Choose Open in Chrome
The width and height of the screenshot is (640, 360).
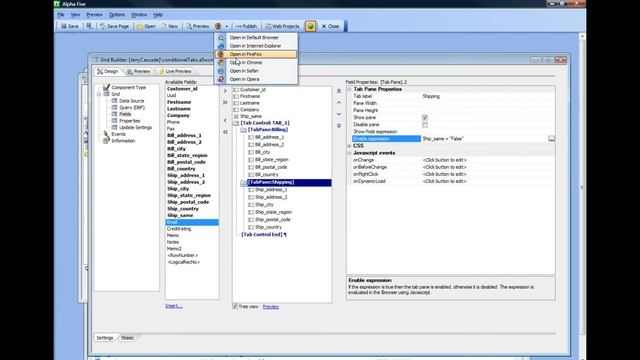(246, 62)
